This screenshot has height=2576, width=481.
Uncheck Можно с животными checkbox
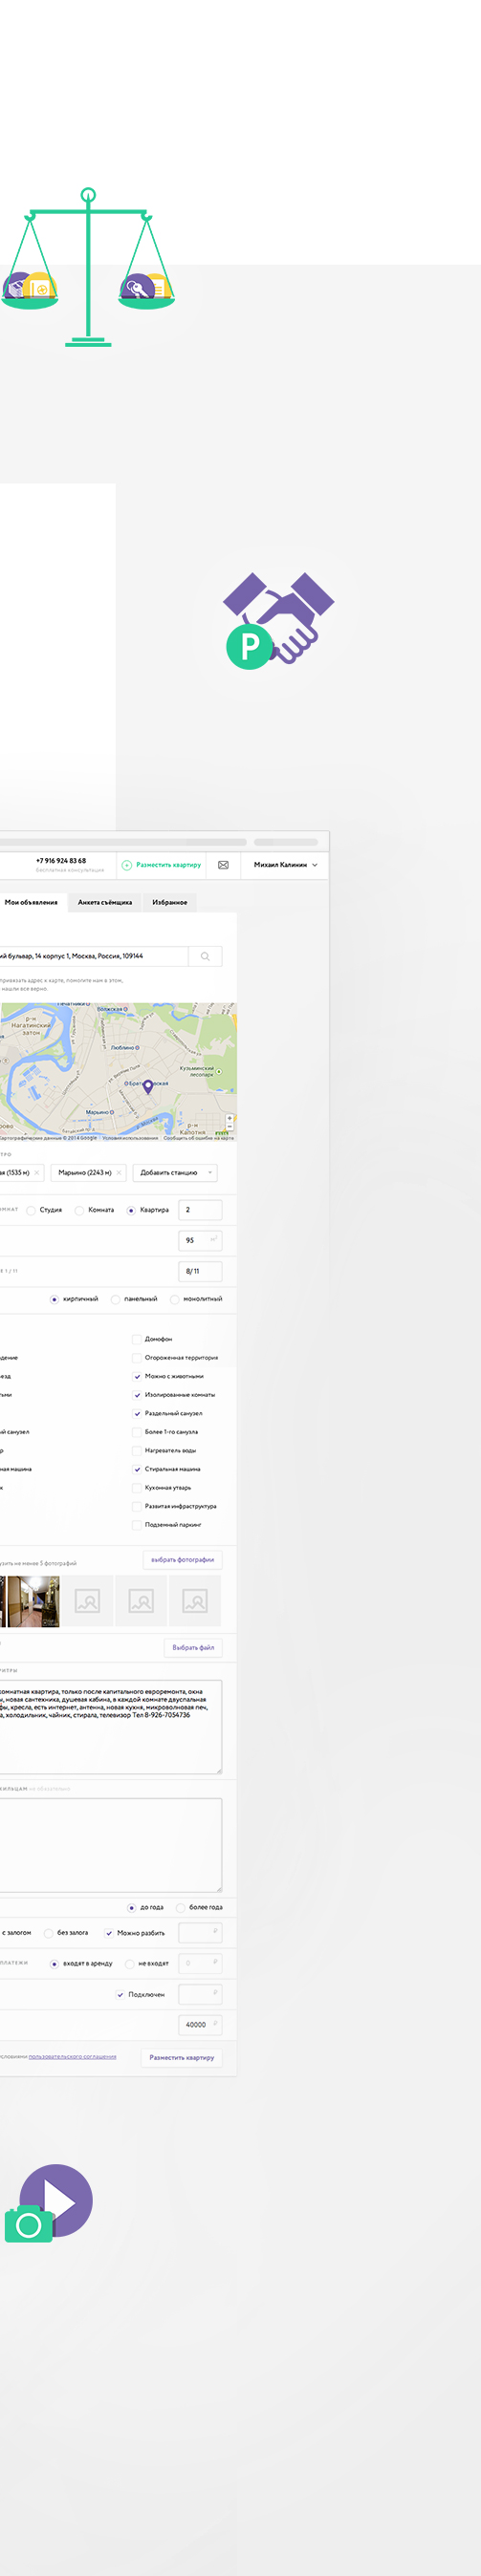pyautogui.click(x=137, y=1376)
